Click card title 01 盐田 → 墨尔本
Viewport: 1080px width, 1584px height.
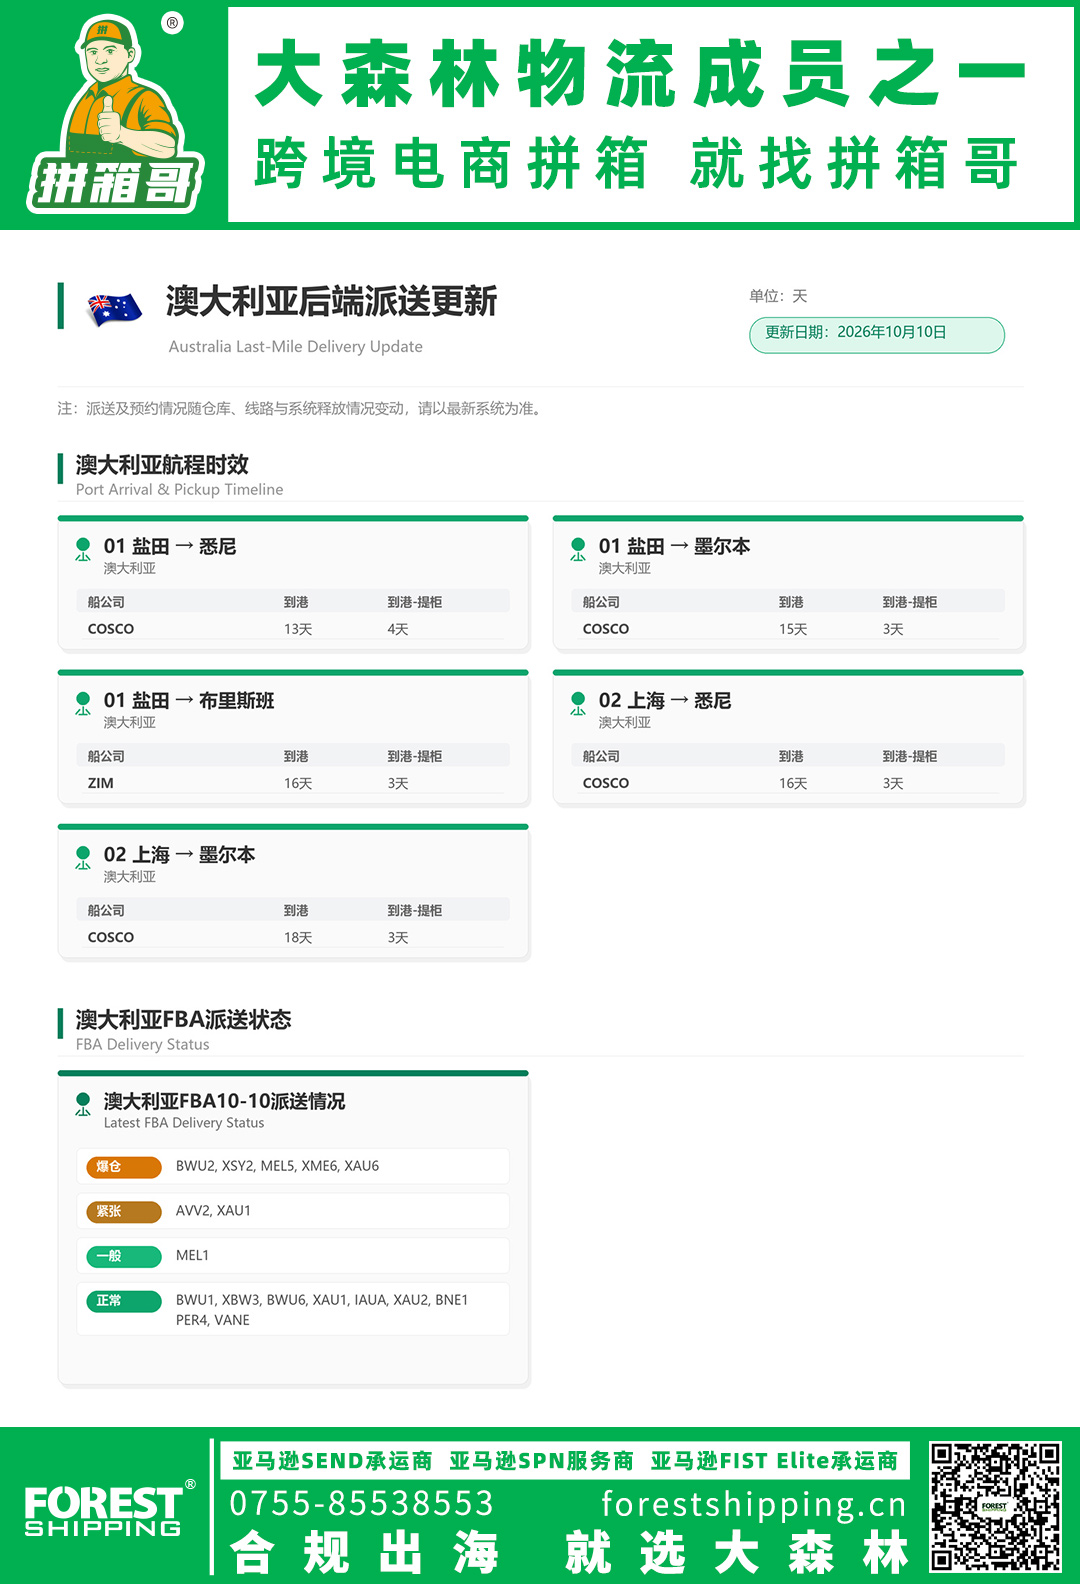click(x=674, y=546)
